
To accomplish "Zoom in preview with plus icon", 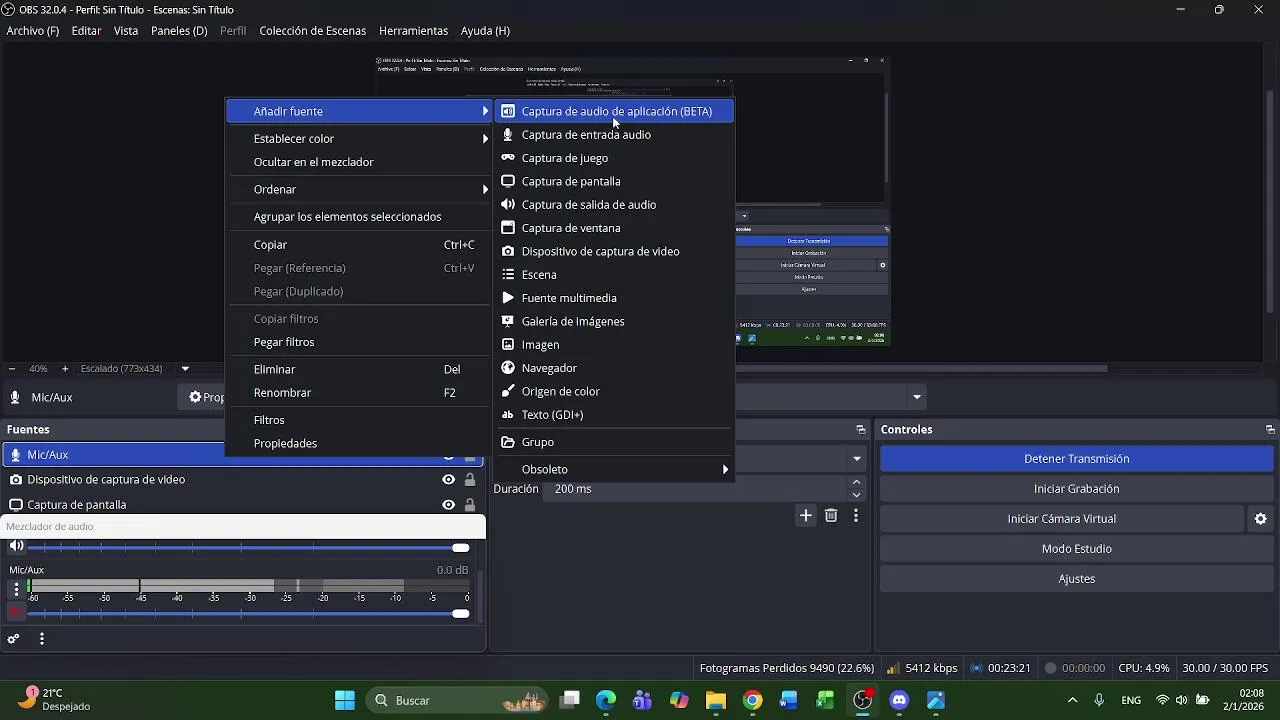I will [65, 369].
